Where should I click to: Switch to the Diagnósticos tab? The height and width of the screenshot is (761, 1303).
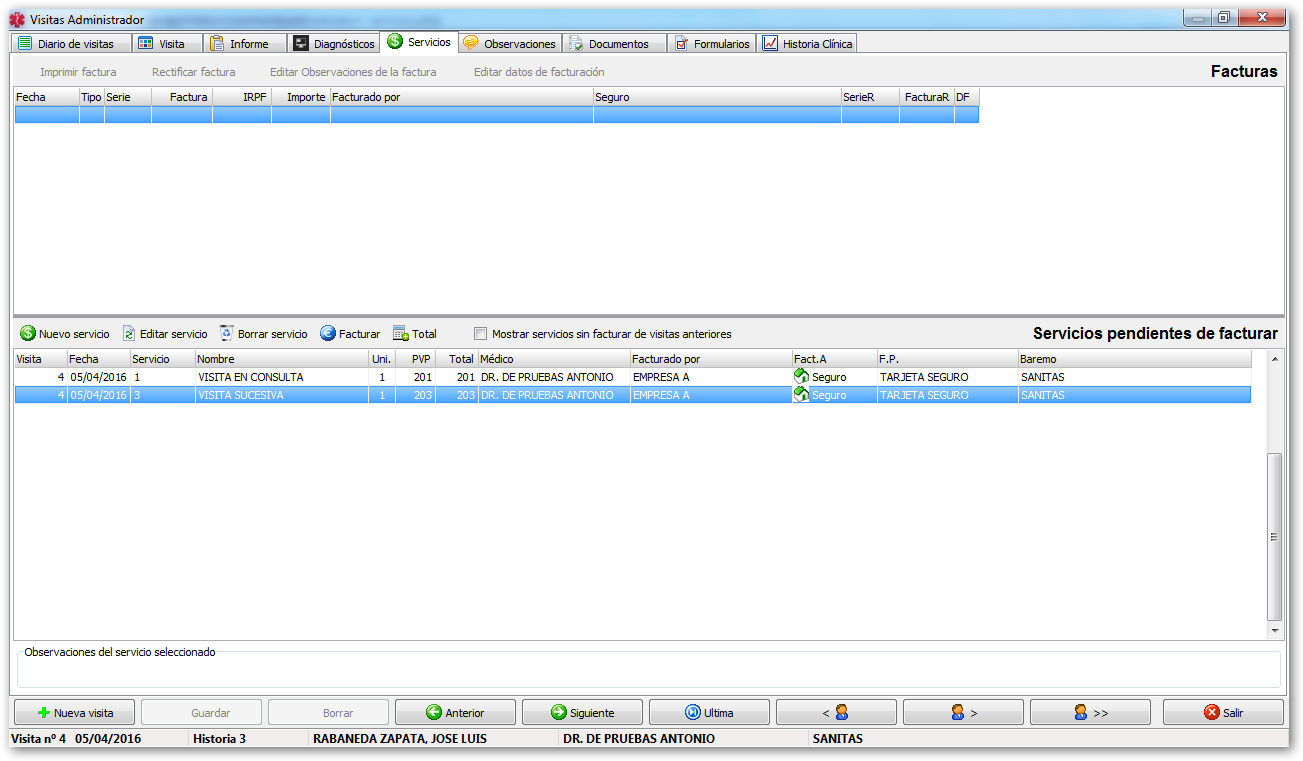coord(333,44)
